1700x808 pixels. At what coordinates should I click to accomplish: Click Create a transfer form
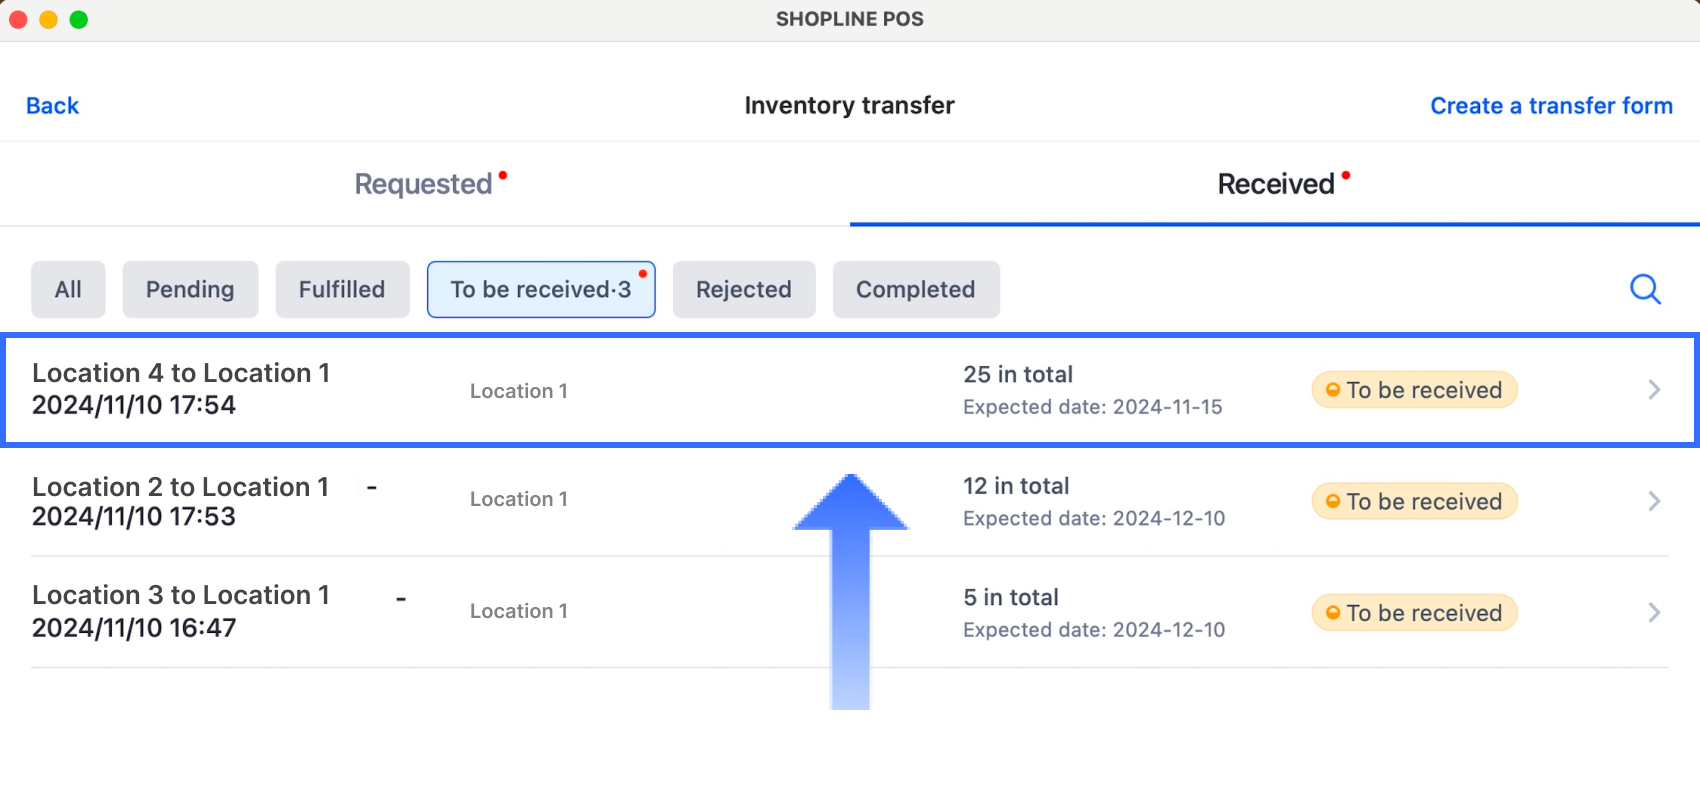tap(1551, 106)
